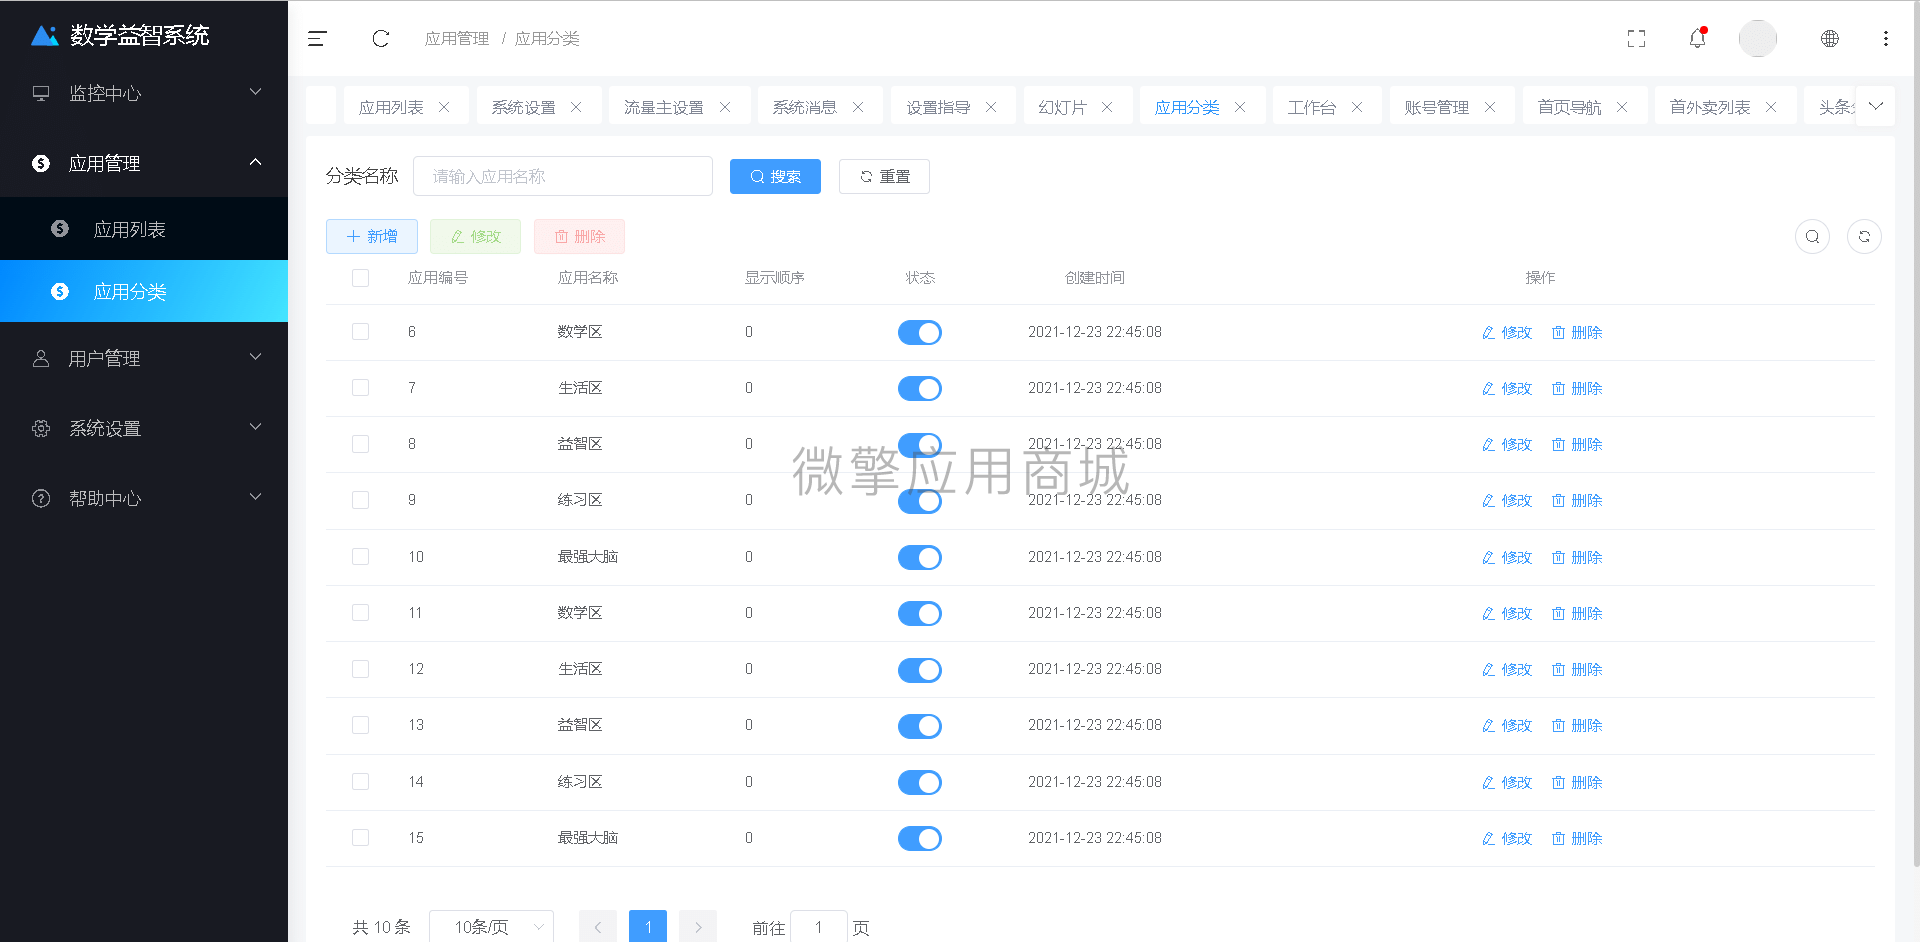Click the 数学益智系统 logo
1920x942 pixels.
point(120,35)
